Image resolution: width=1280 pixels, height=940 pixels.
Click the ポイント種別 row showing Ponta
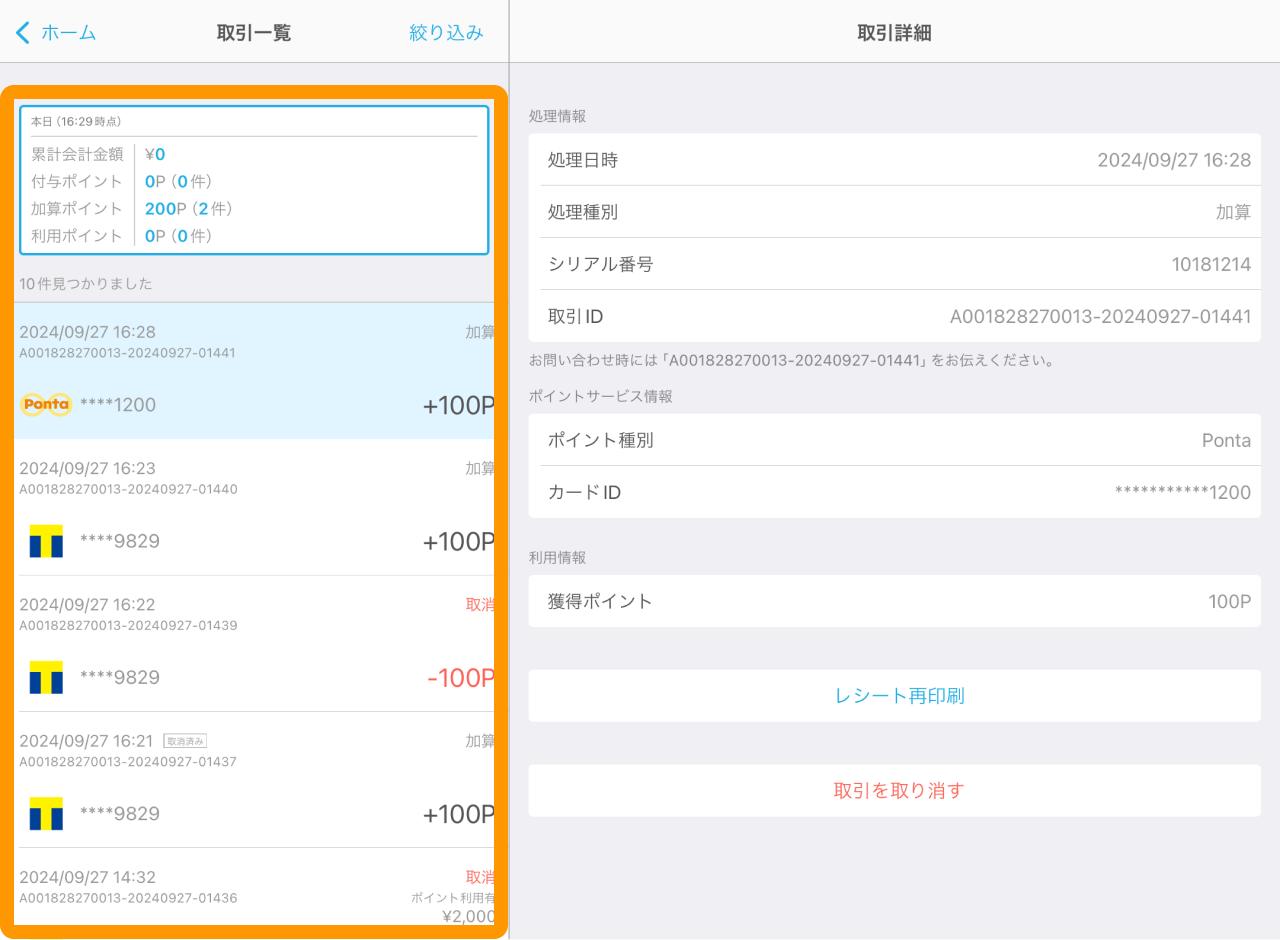pos(894,440)
